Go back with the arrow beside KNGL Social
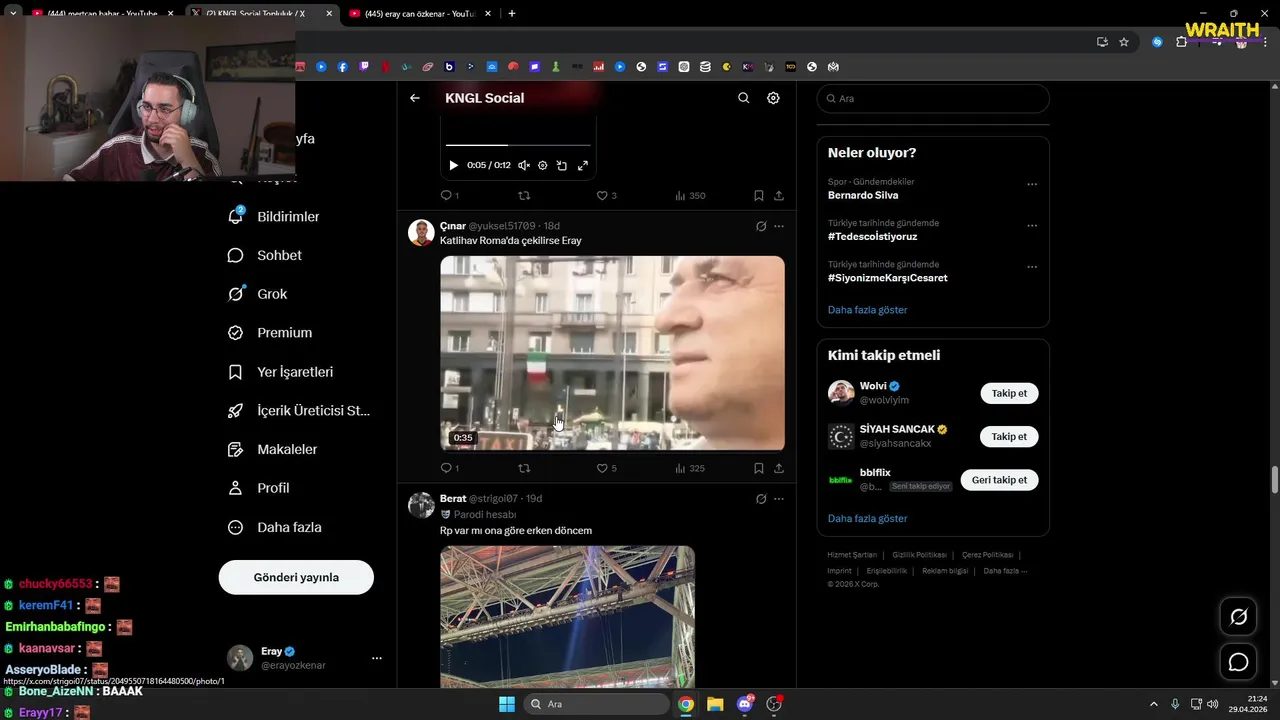 click(415, 98)
